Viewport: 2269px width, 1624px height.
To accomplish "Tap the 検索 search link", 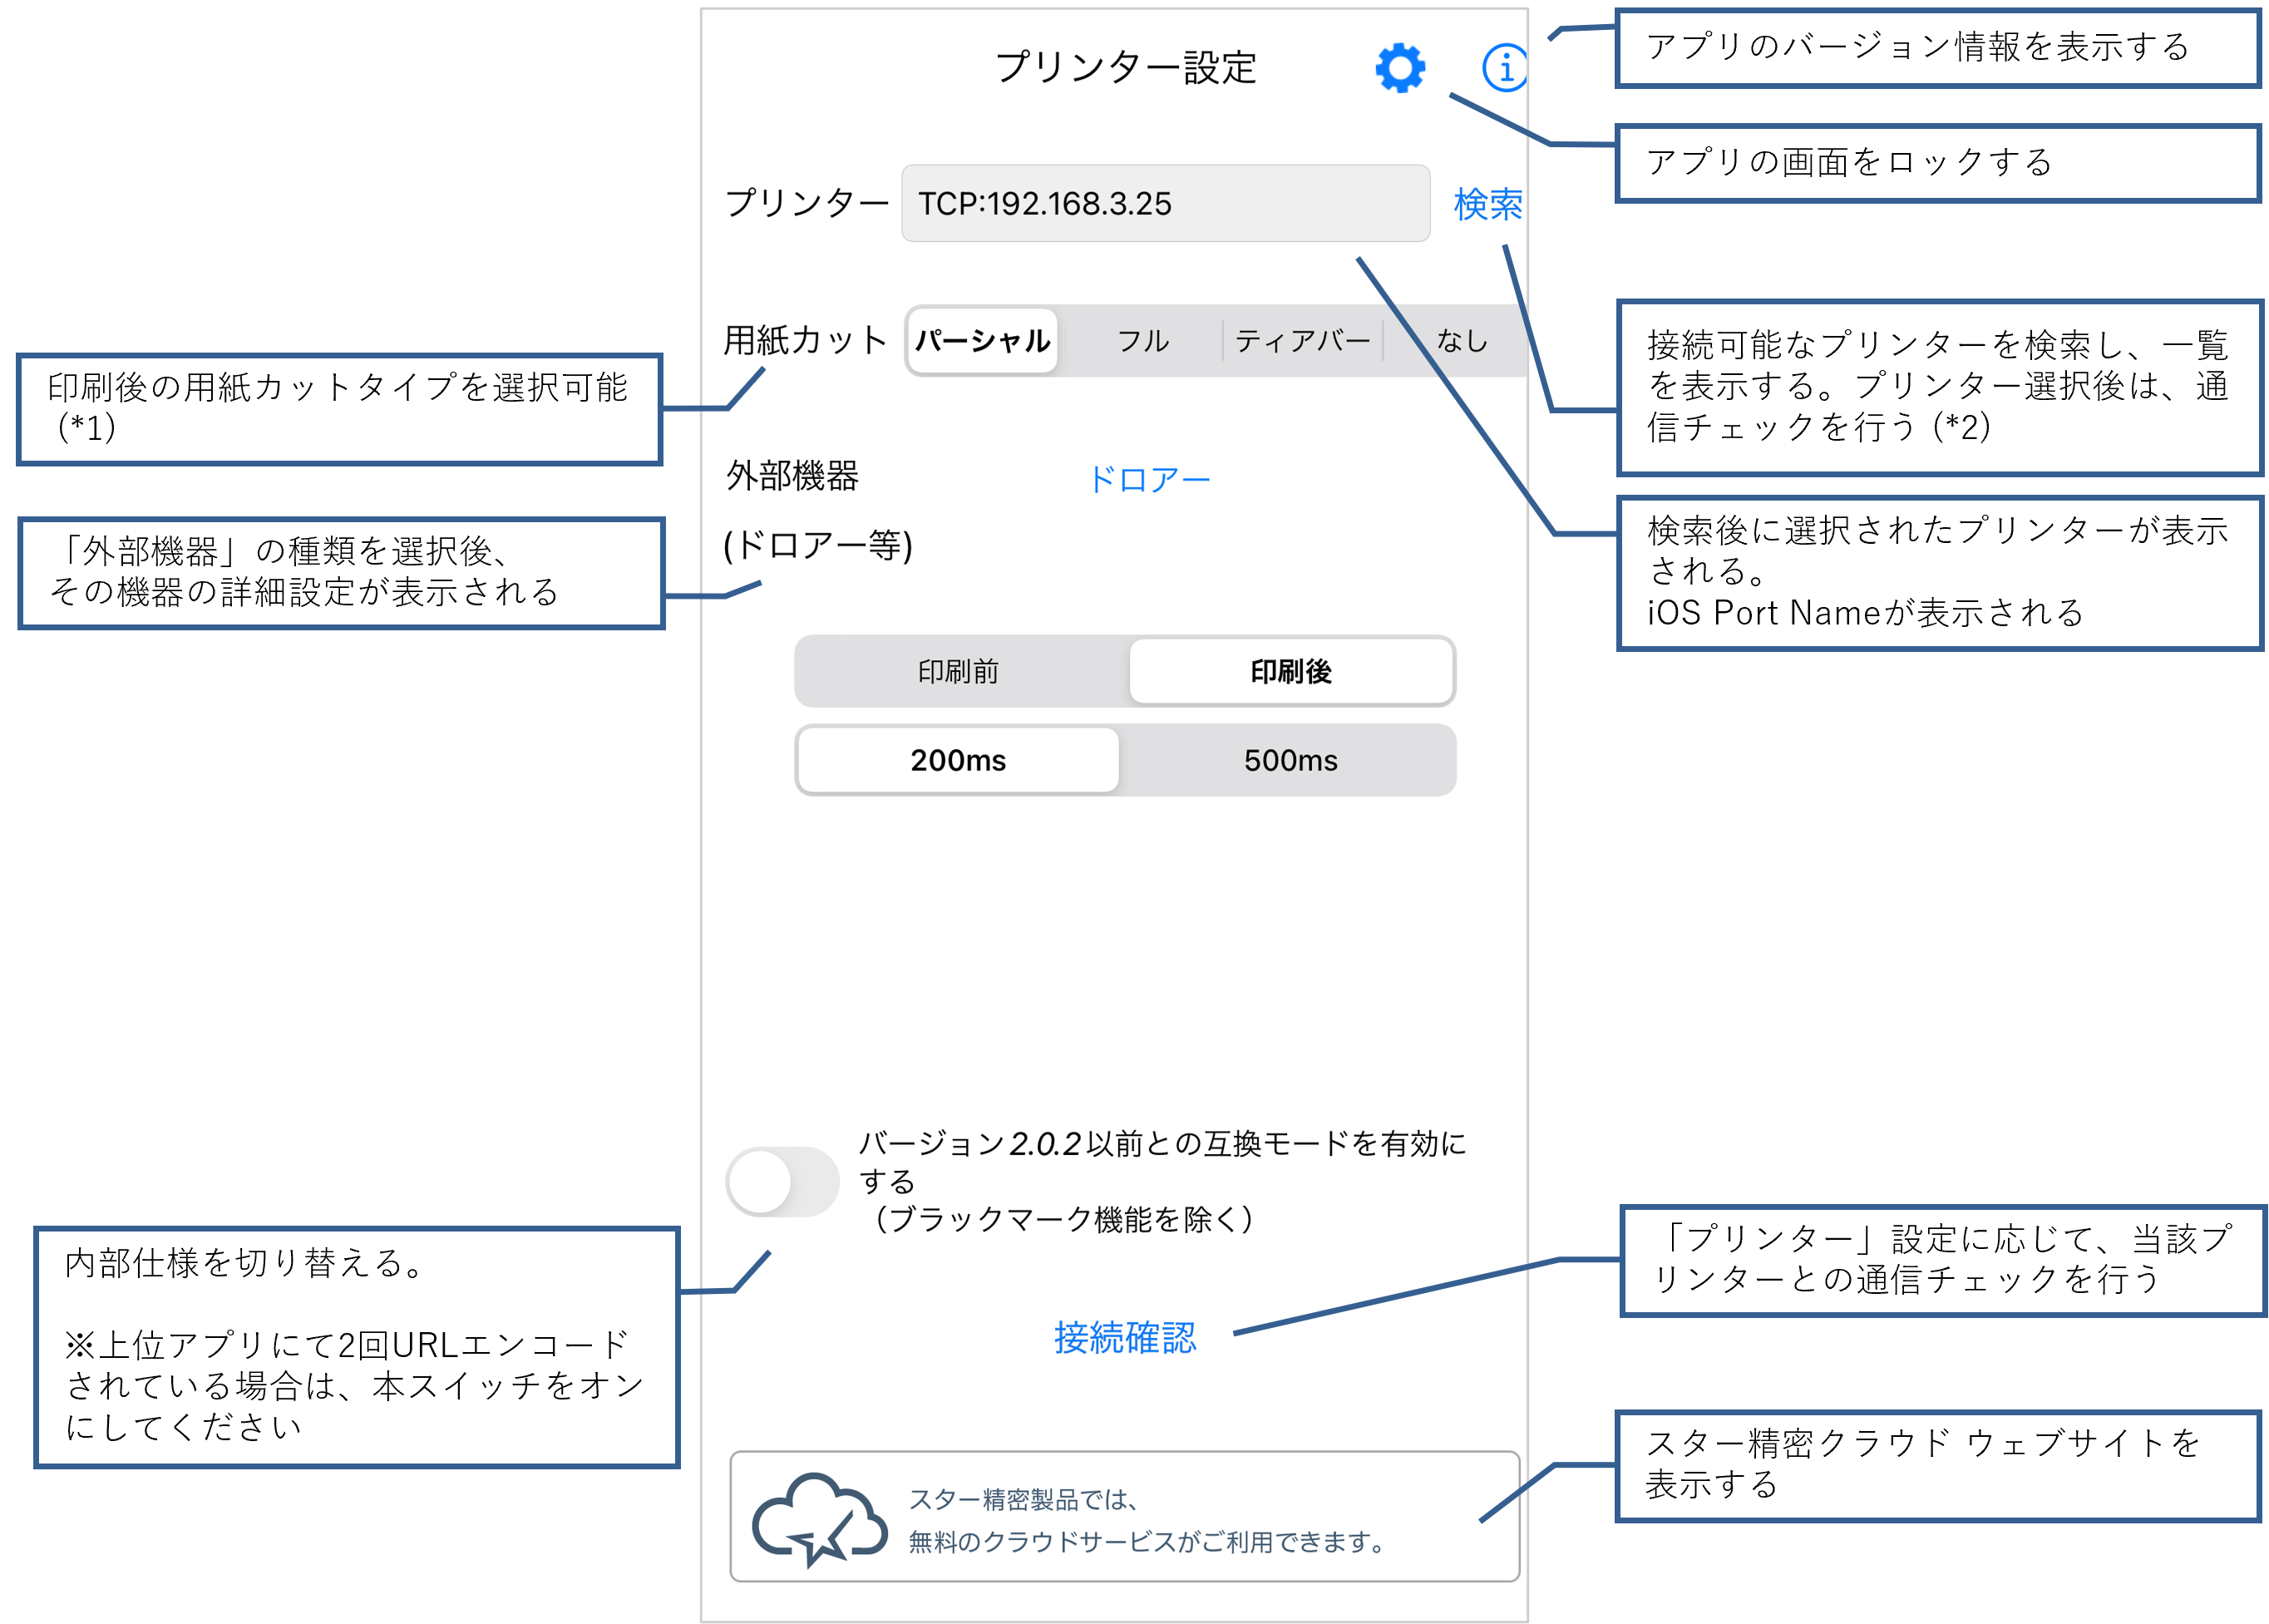I will 1487,204.
